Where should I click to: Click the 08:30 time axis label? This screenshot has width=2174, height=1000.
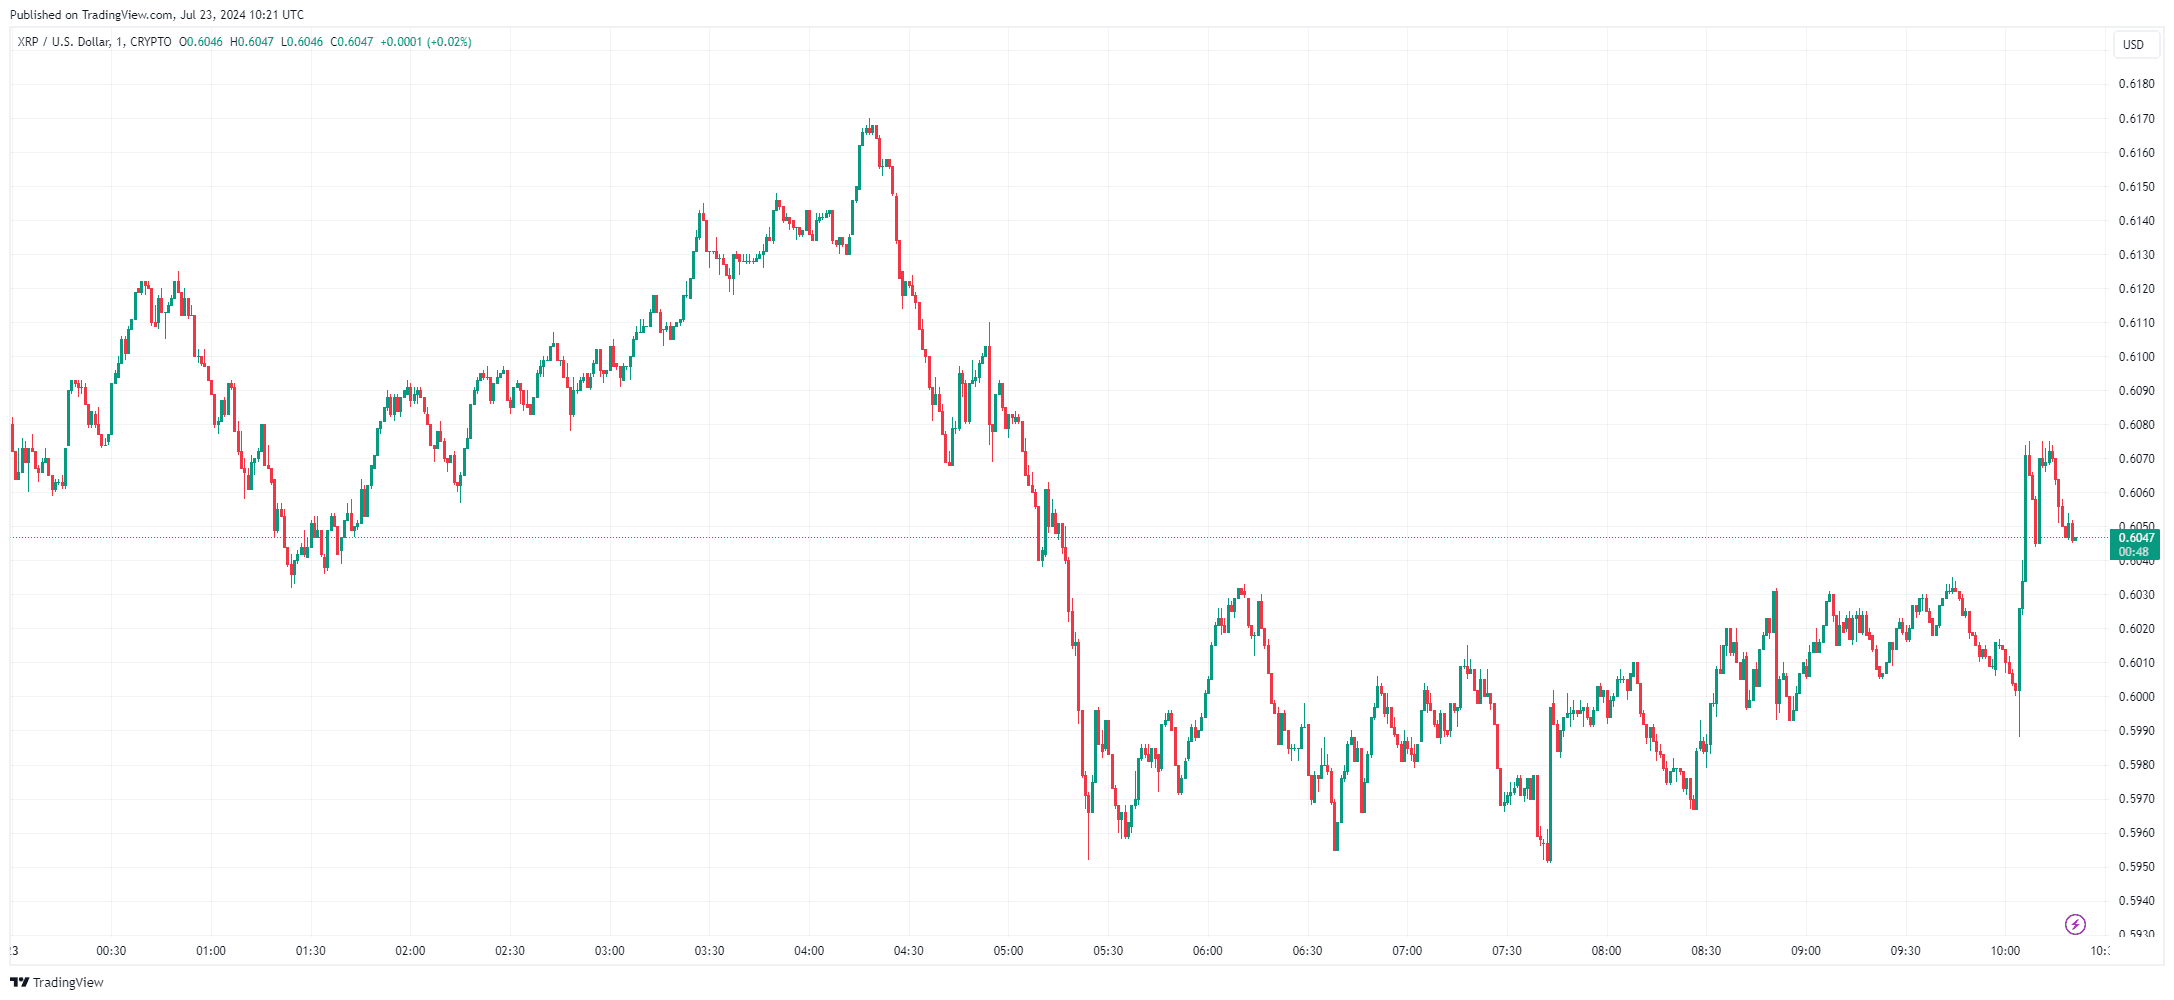(x=1706, y=951)
